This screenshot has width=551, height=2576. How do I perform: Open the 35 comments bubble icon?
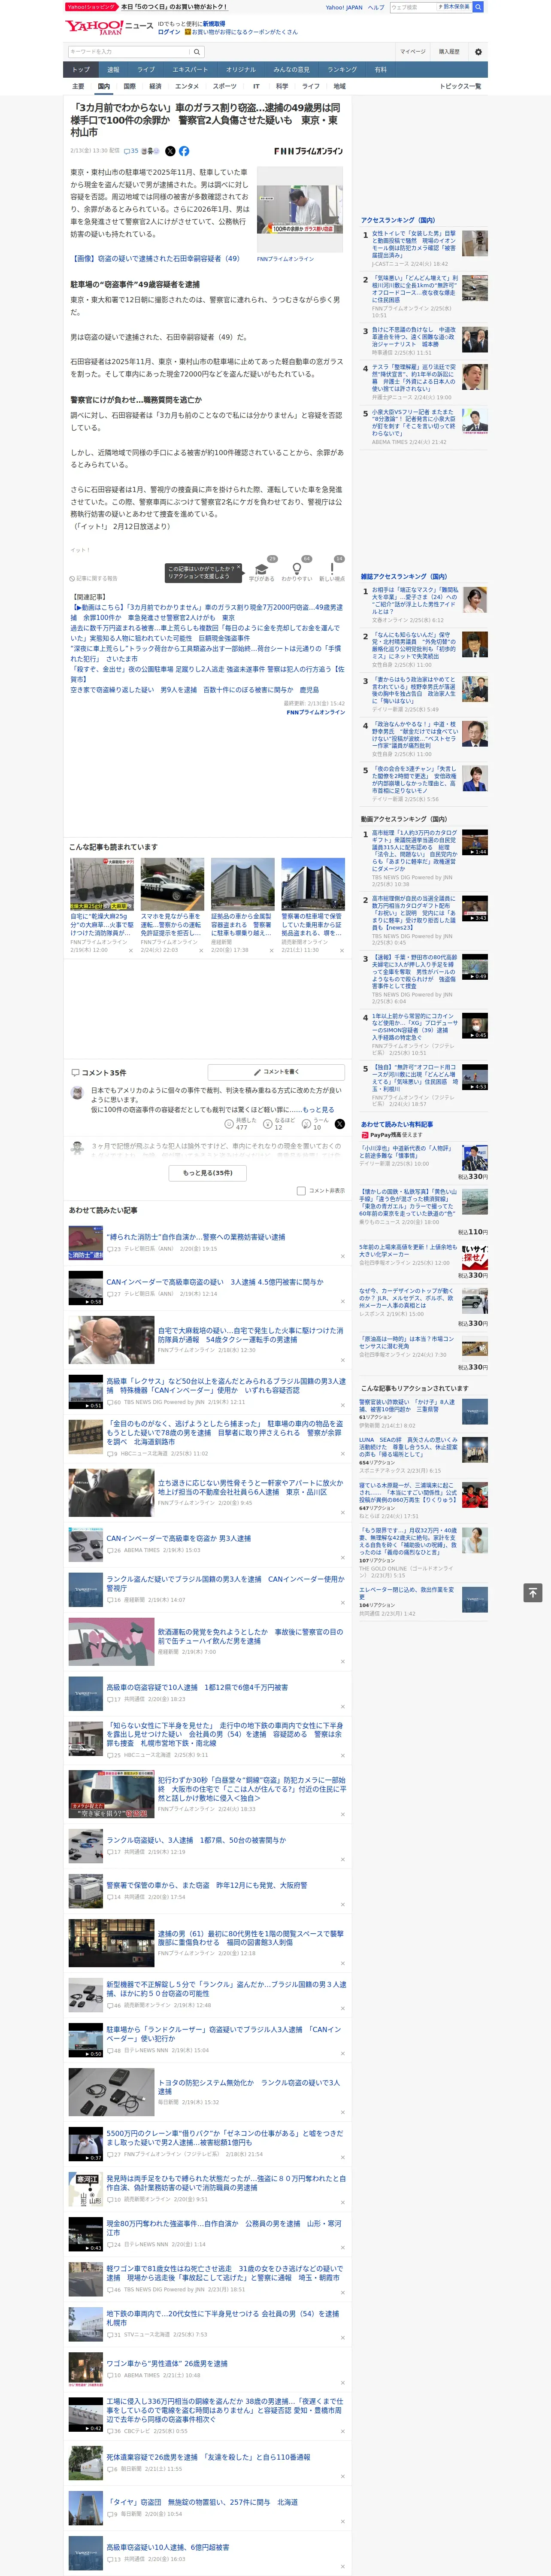(131, 151)
